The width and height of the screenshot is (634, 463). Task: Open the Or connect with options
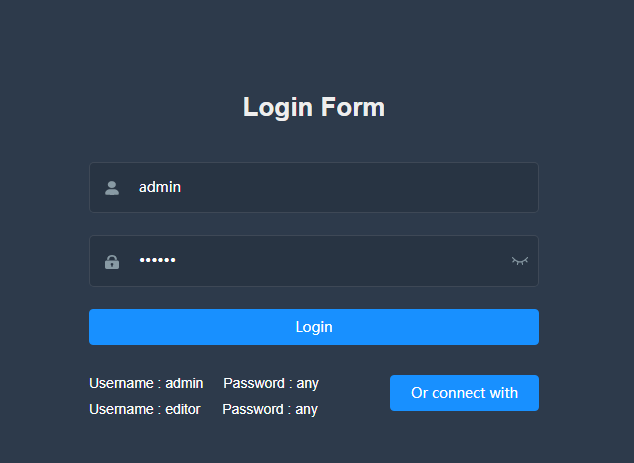pyautogui.click(x=464, y=393)
